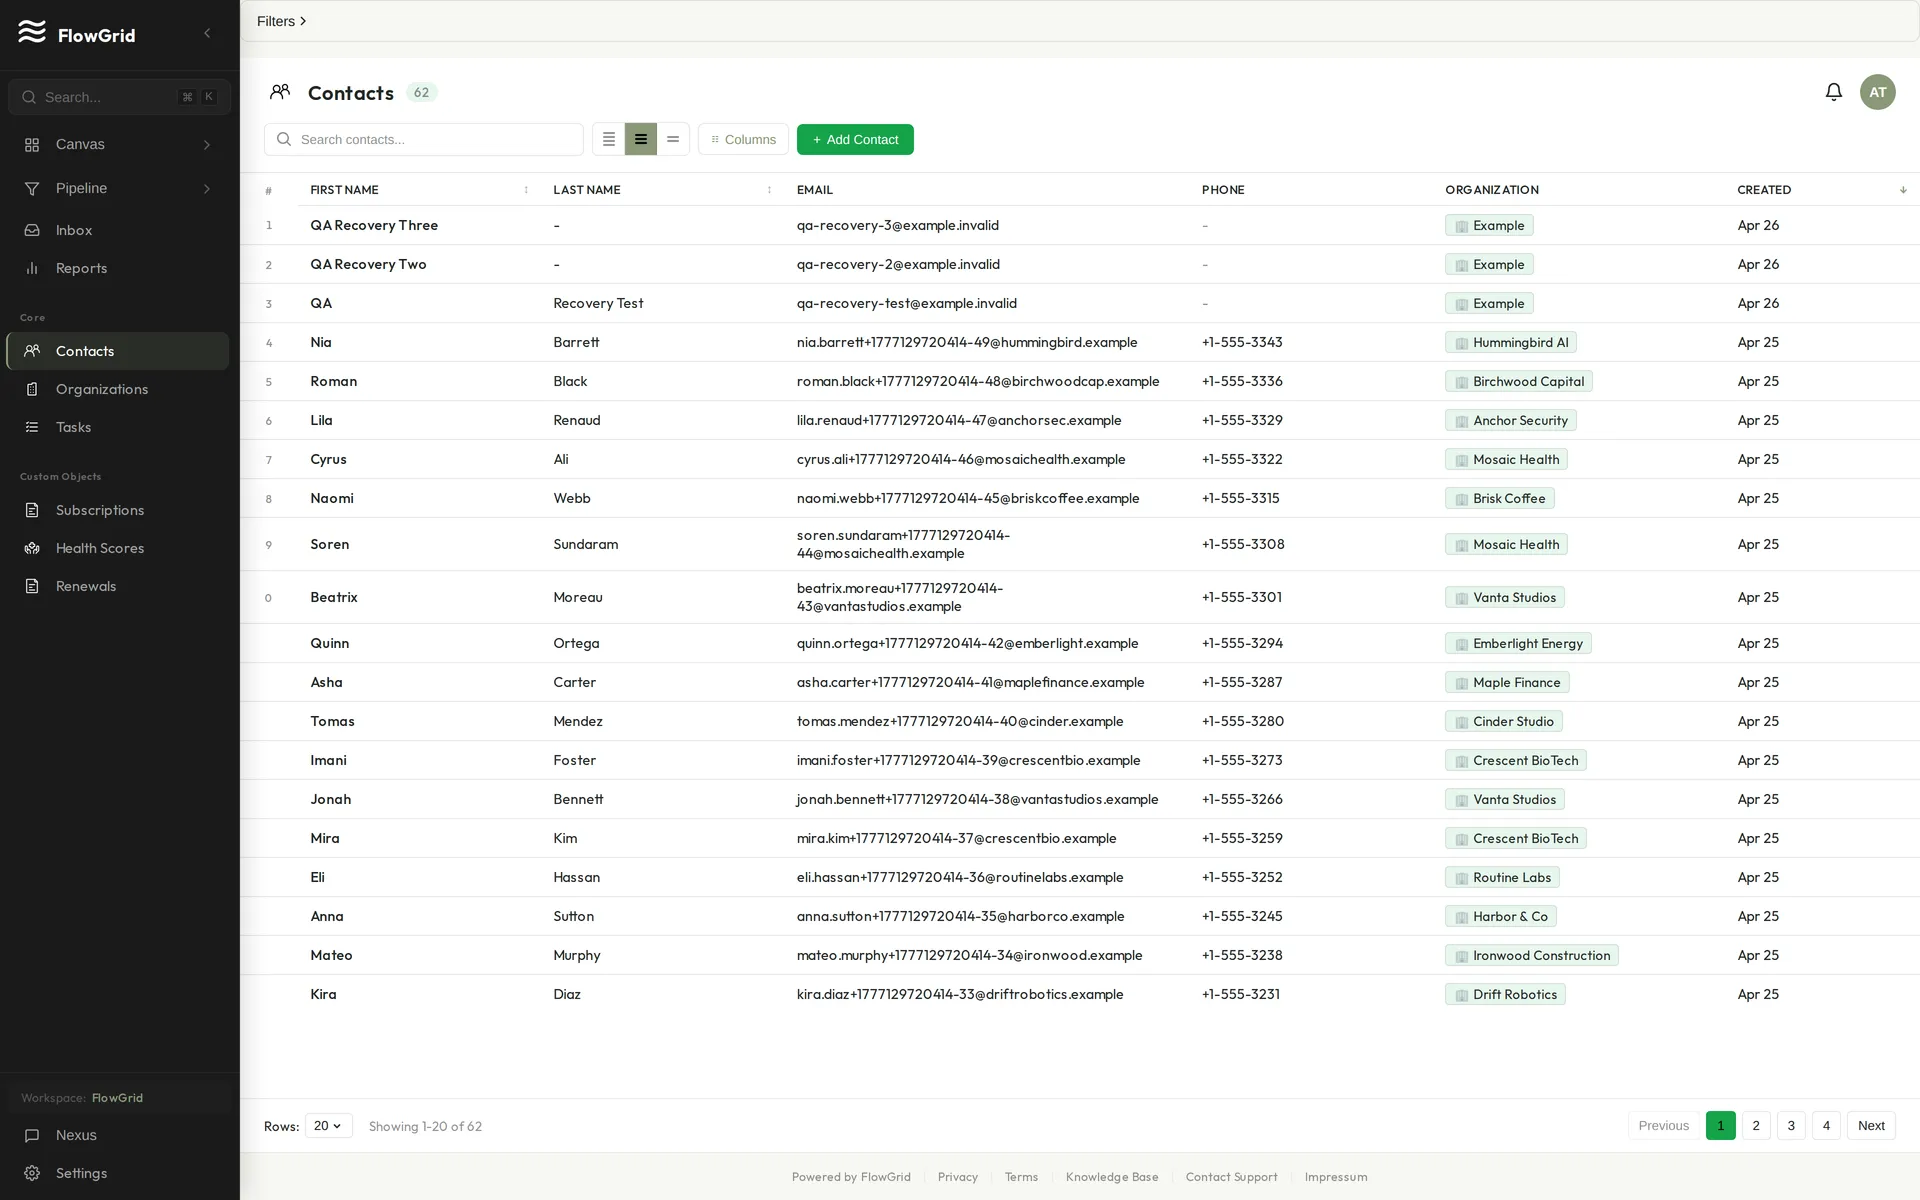Switch to comfortable row density view

pyautogui.click(x=673, y=139)
